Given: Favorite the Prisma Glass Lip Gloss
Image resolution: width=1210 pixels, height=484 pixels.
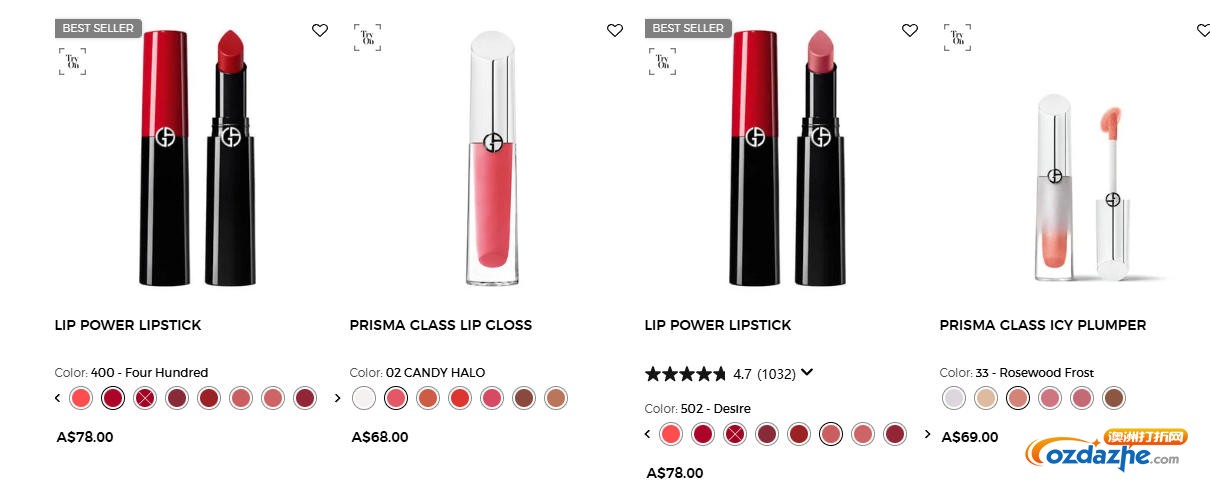Looking at the screenshot, I should 615,30.
